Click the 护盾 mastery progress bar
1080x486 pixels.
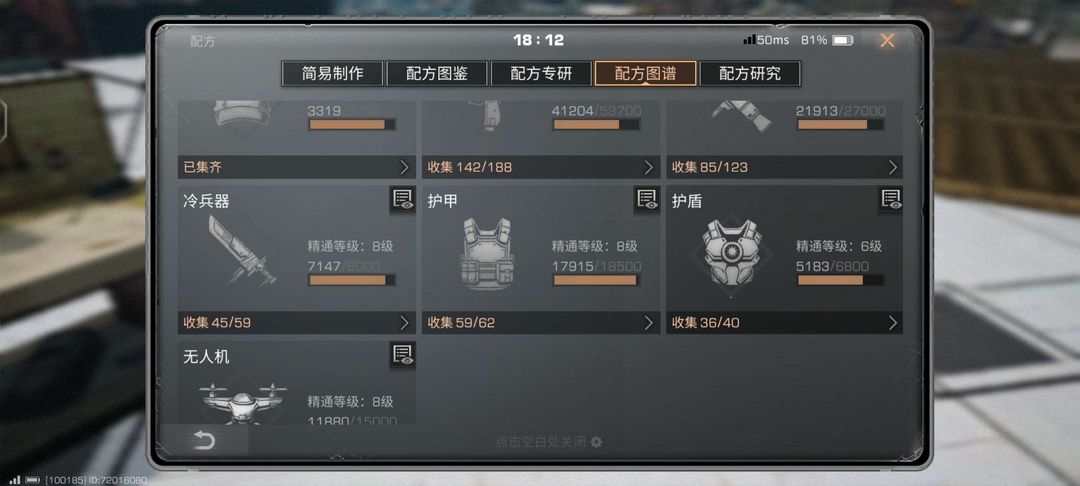click(840, 280)
